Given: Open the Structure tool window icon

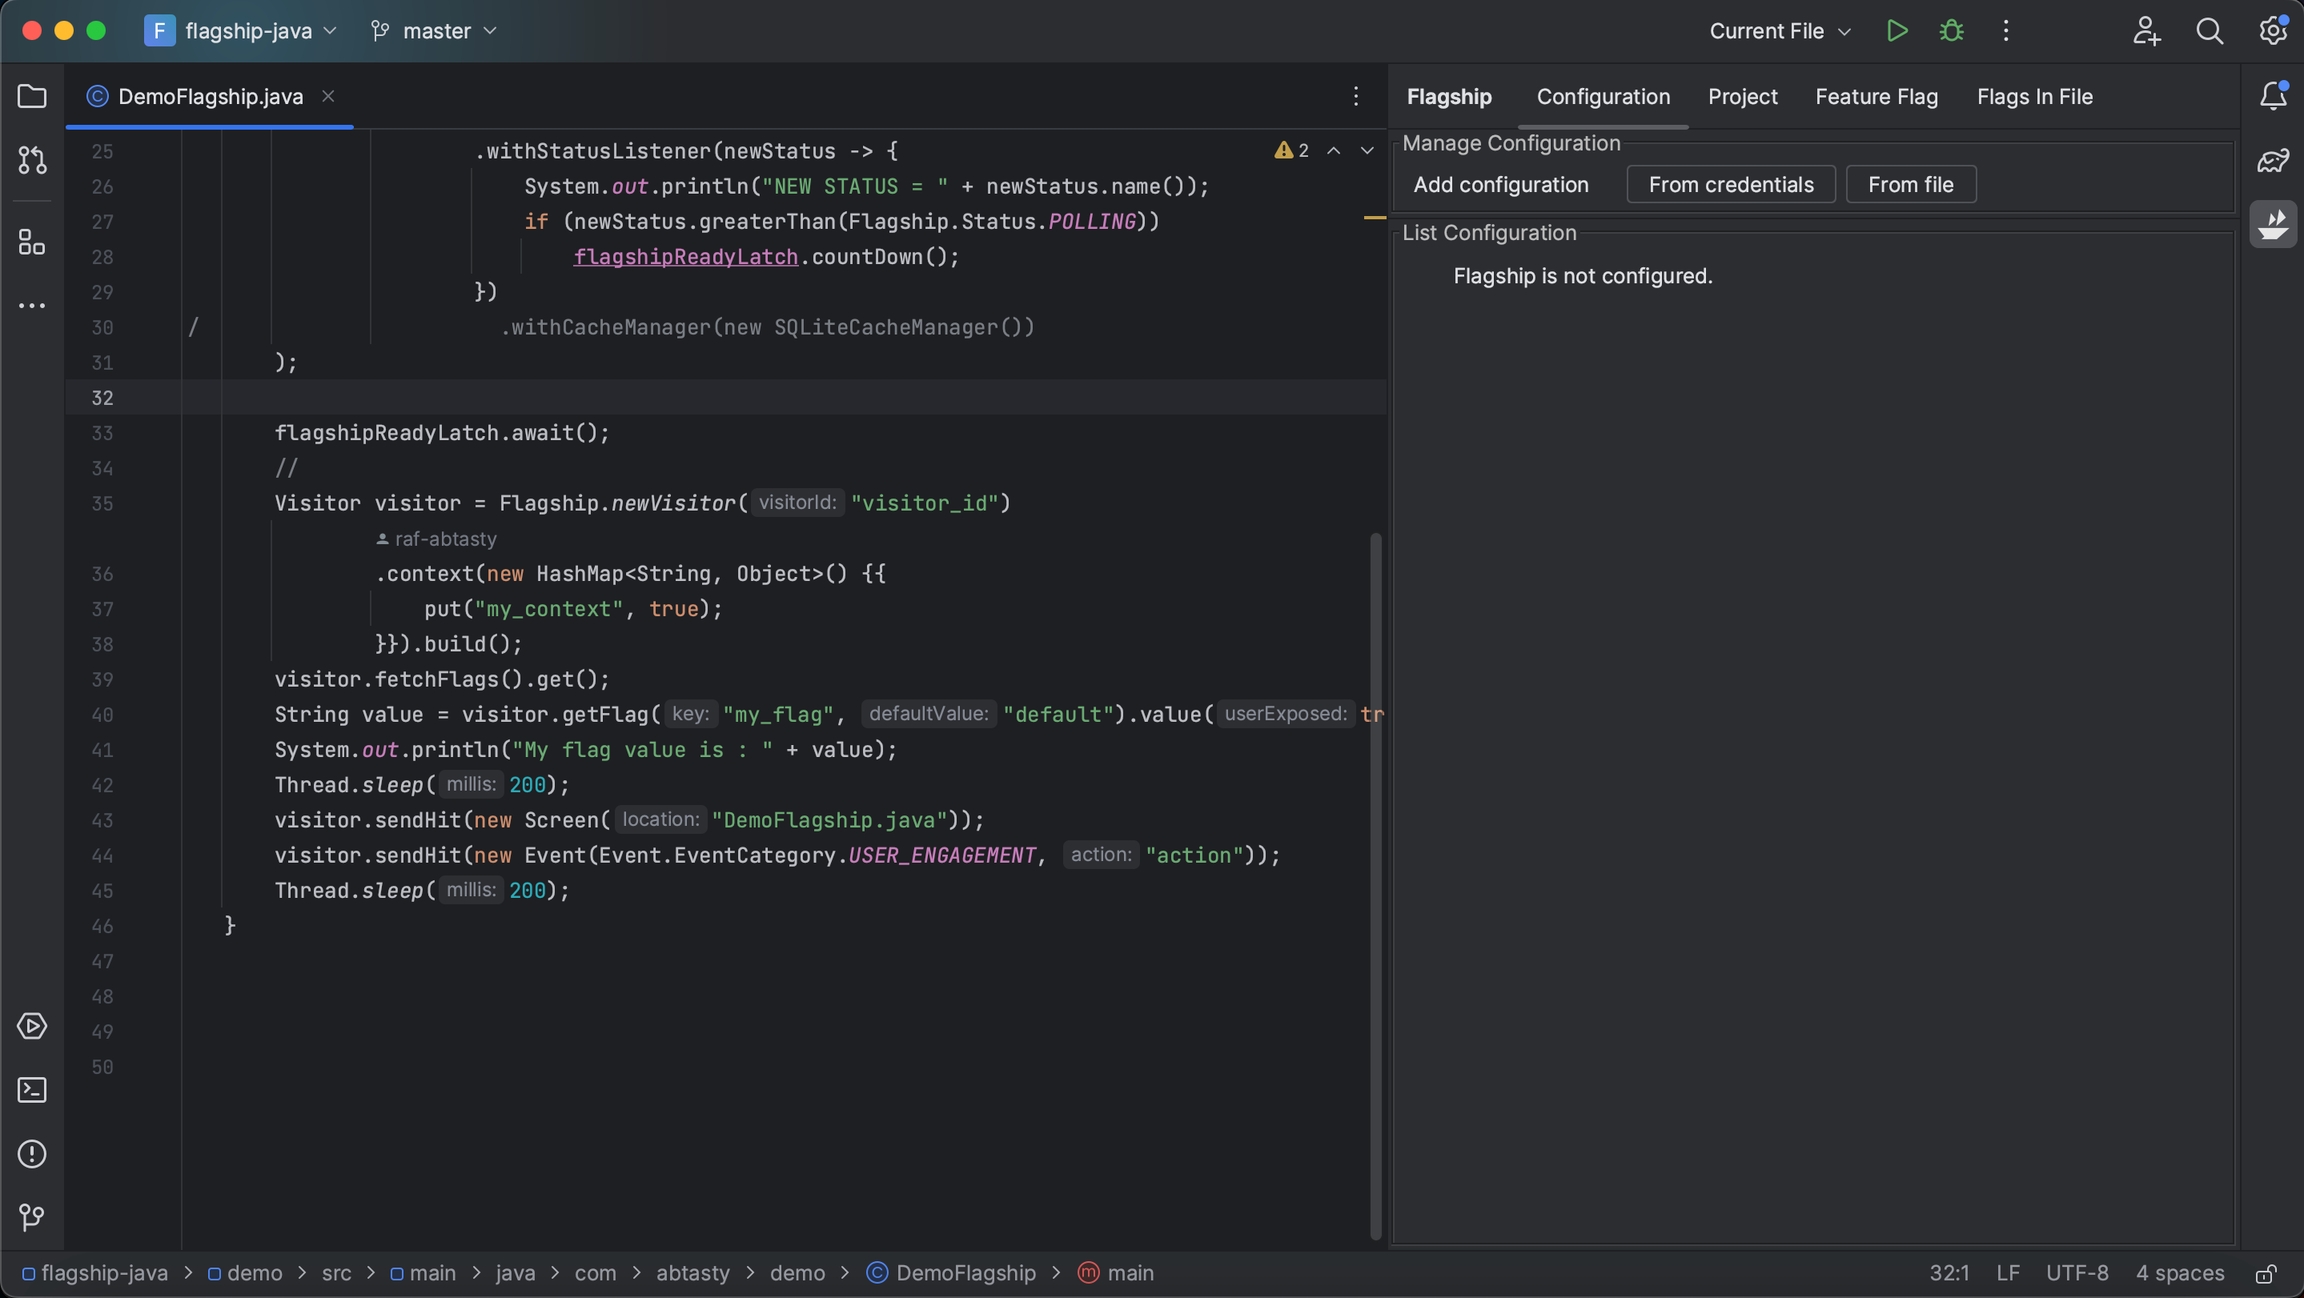Looking at the screenshot, I should (x=32, y=242).
